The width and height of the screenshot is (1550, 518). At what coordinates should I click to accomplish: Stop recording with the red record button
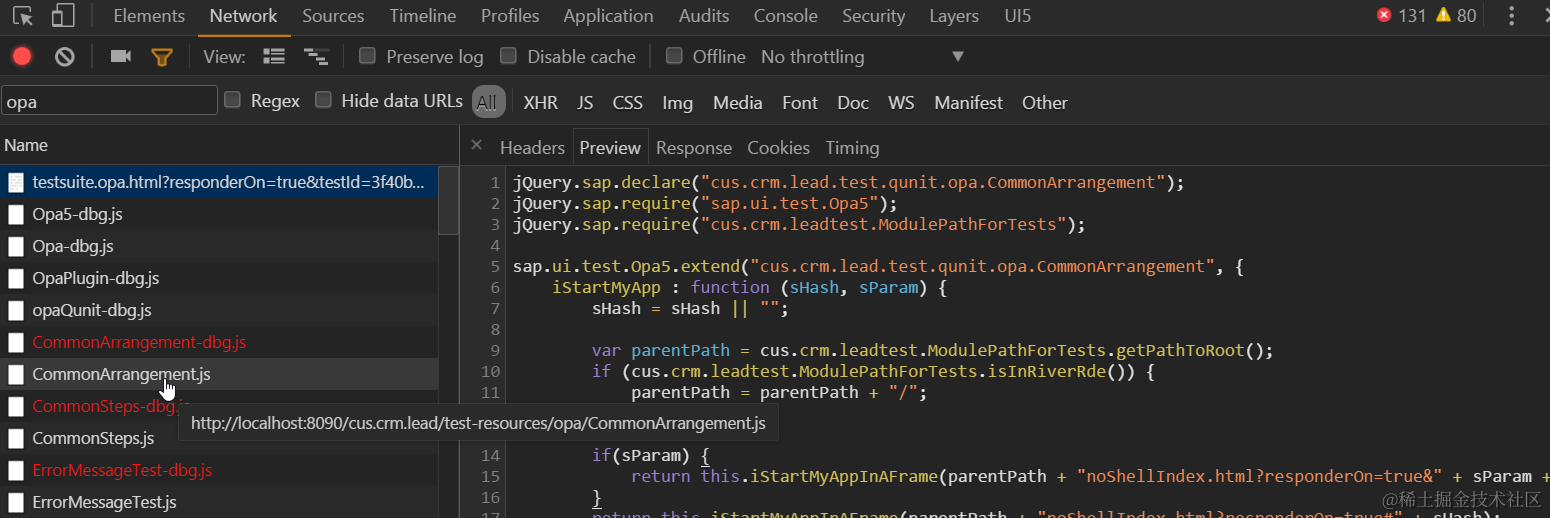[22, 57]
